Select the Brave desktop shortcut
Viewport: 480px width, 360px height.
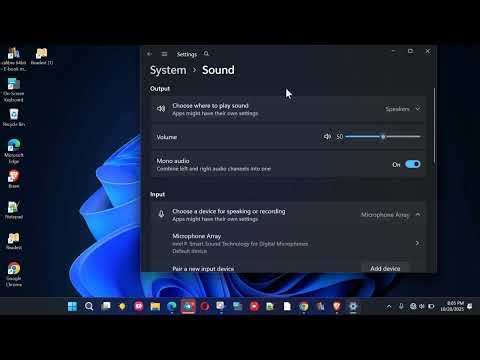pos(14,179)
